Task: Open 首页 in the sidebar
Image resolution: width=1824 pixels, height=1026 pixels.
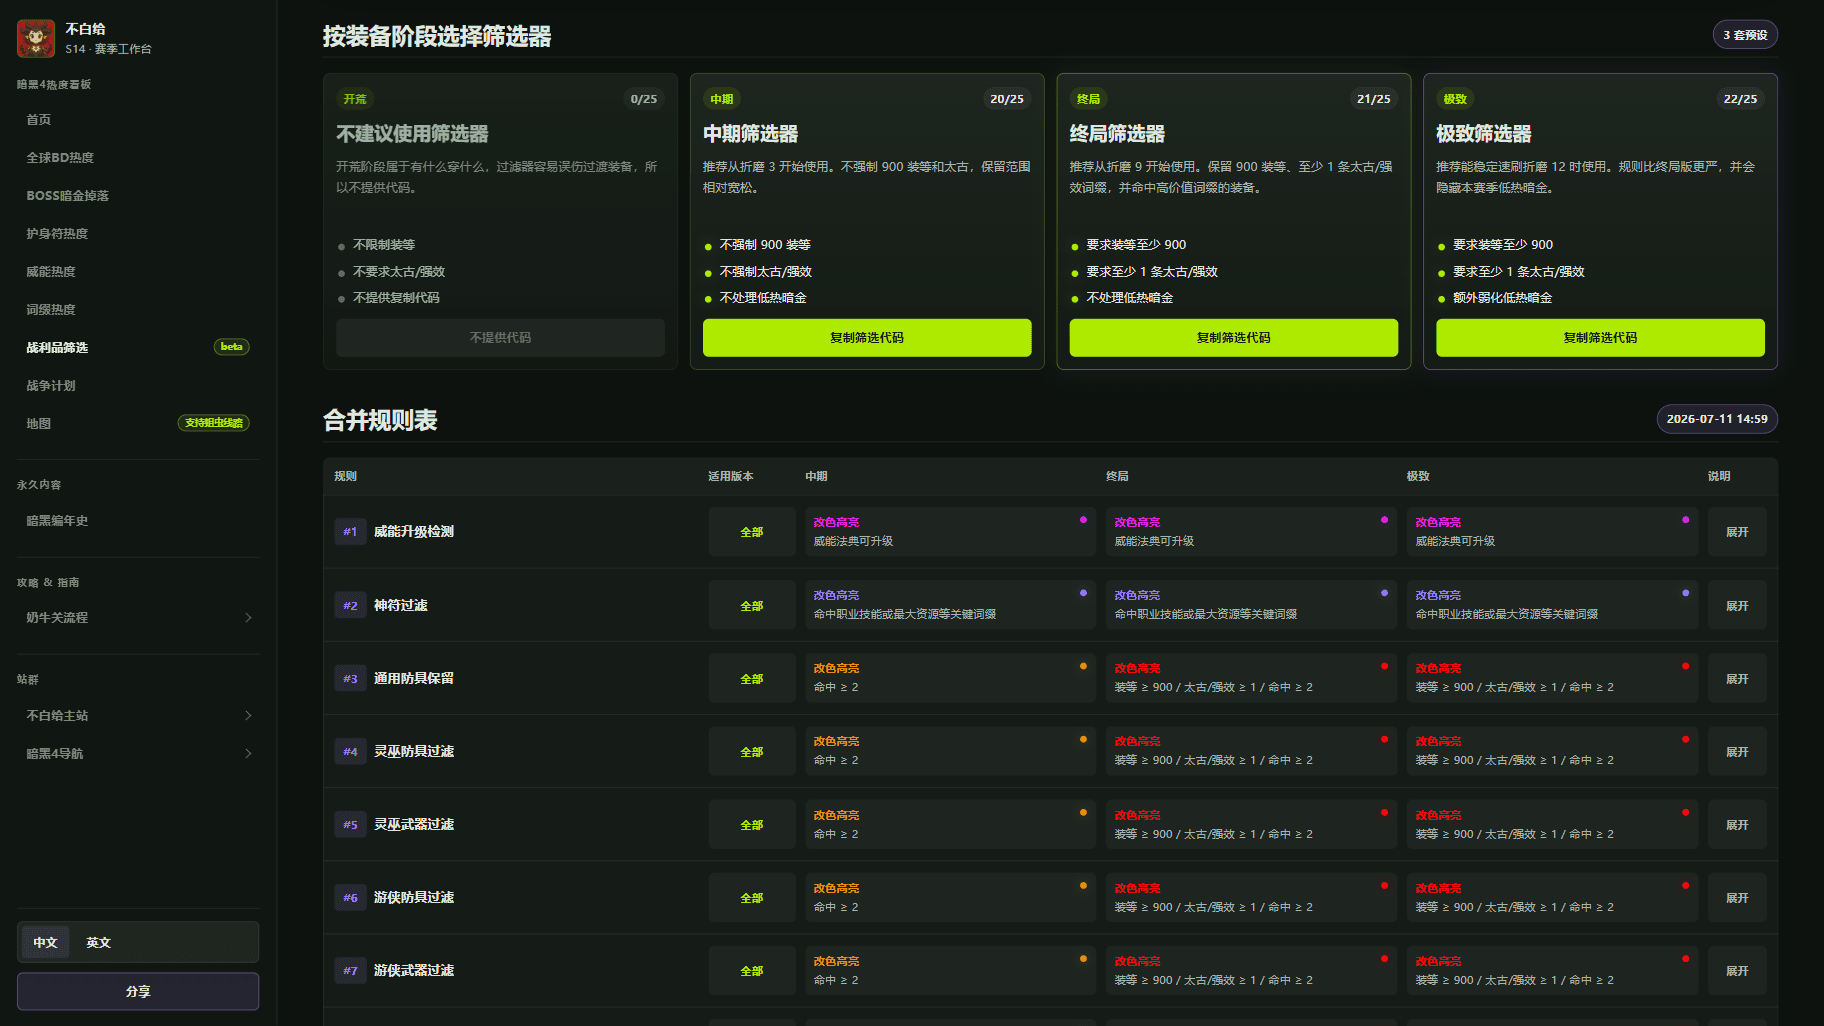Action: [x=138, y=120]
